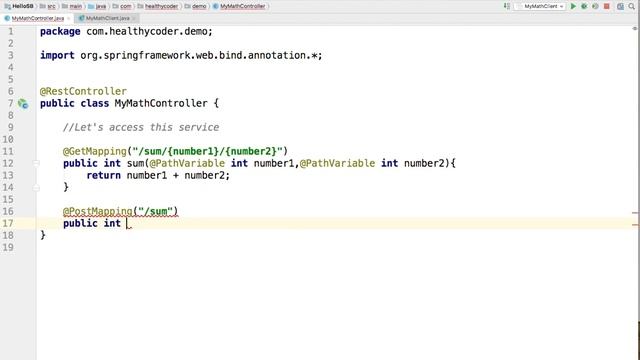
Task: Click the return statement on line 13
Action: 158,176
